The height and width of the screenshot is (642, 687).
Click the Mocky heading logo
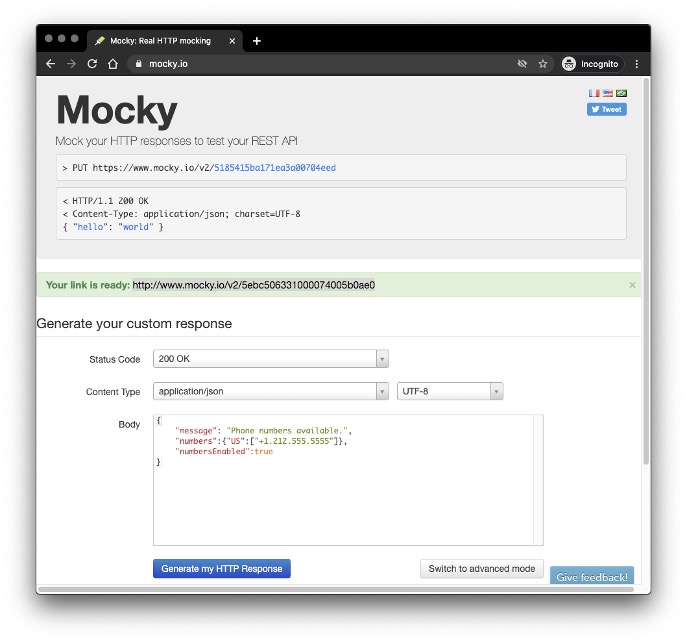(x=117, y=110)
